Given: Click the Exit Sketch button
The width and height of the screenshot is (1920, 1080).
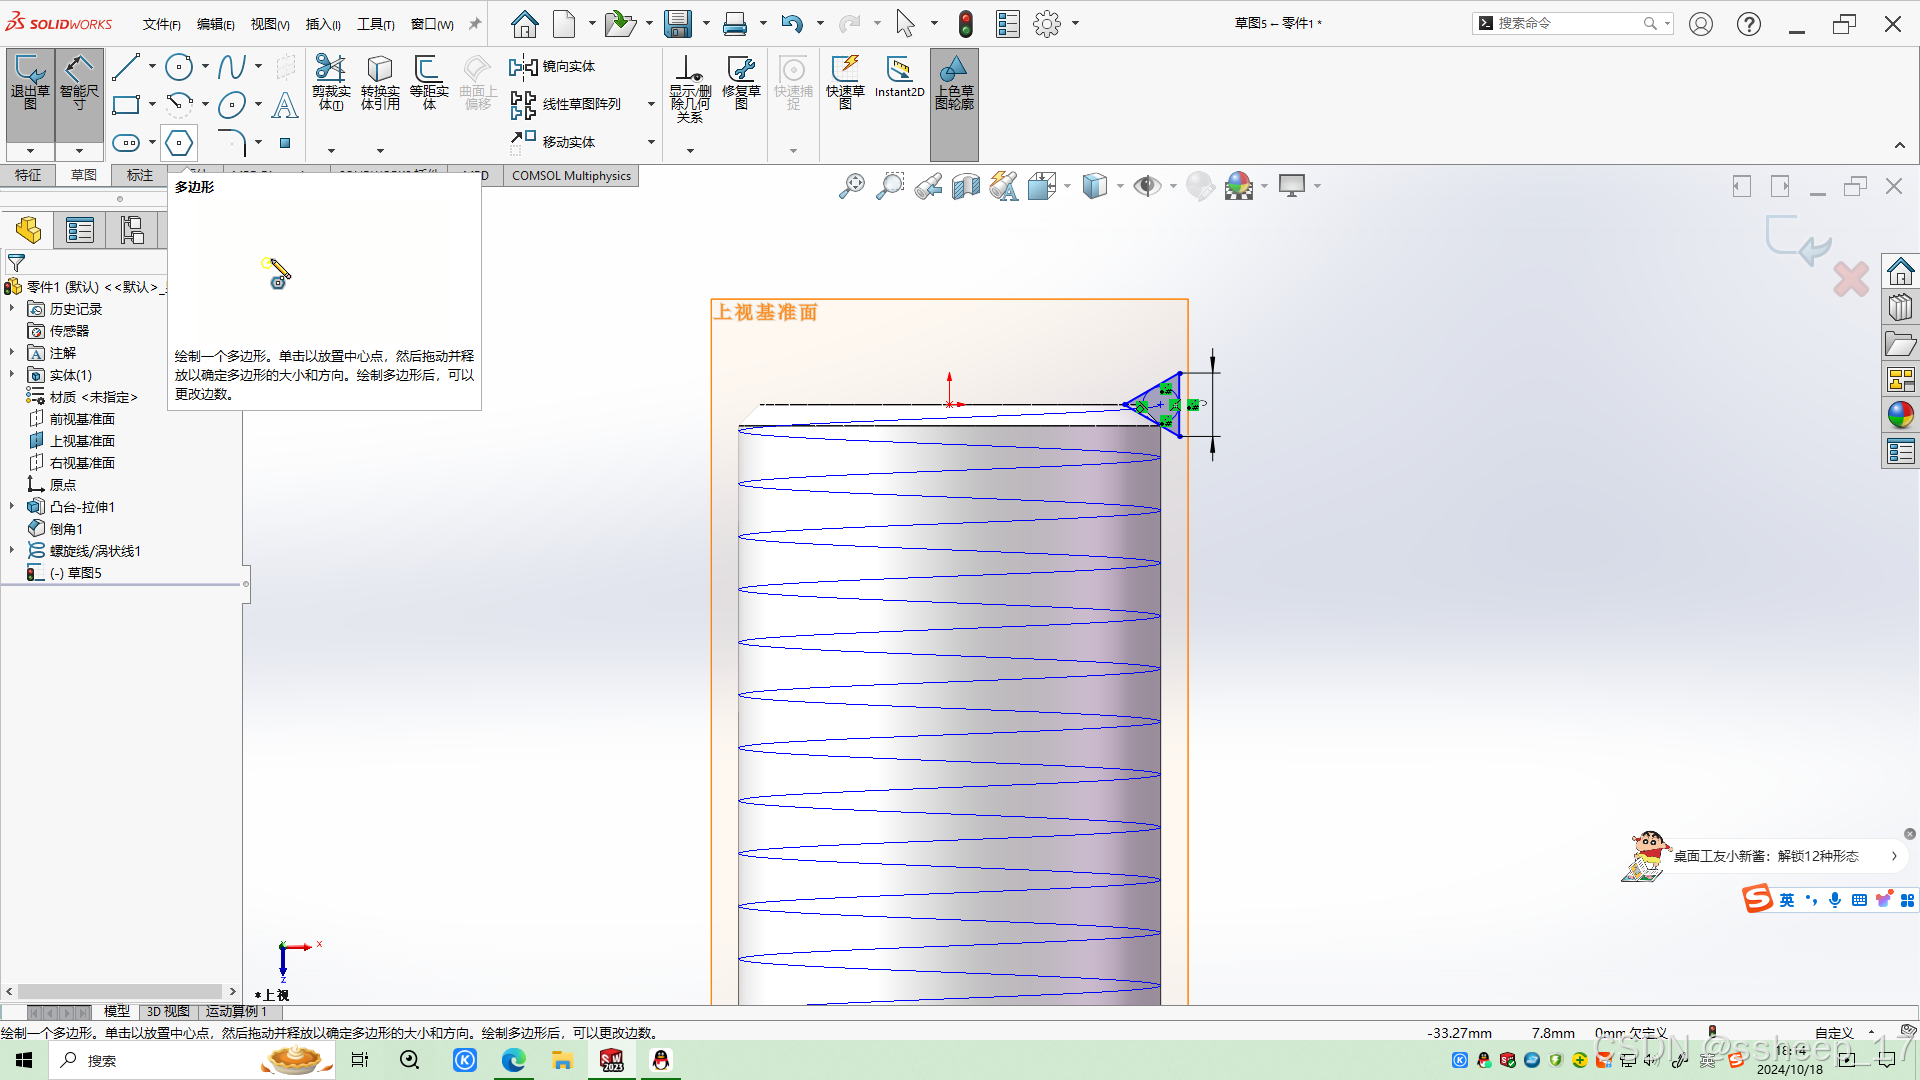Looking at the screenshot, I should (x=30, y=80).
